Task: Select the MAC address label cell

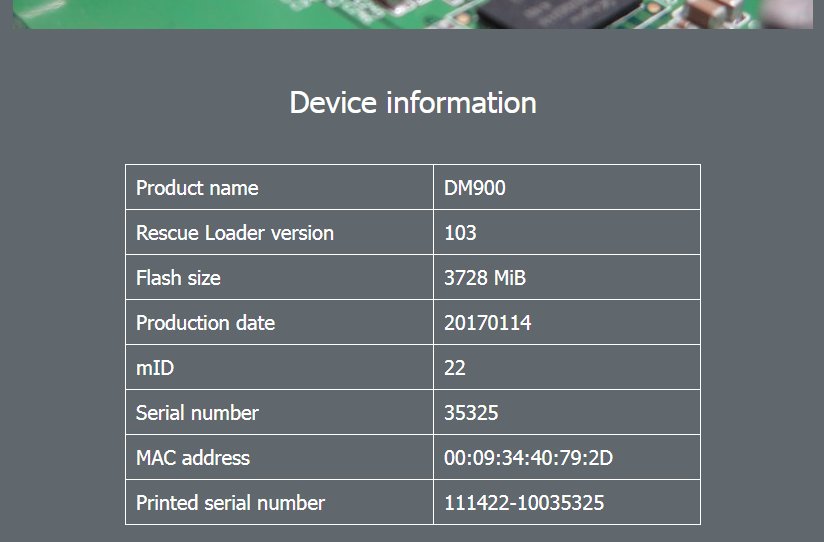Action: coord(193,458)
